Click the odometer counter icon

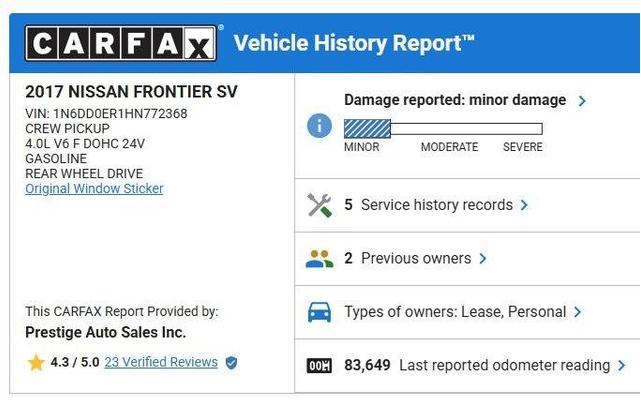click(x=319, y=366)
